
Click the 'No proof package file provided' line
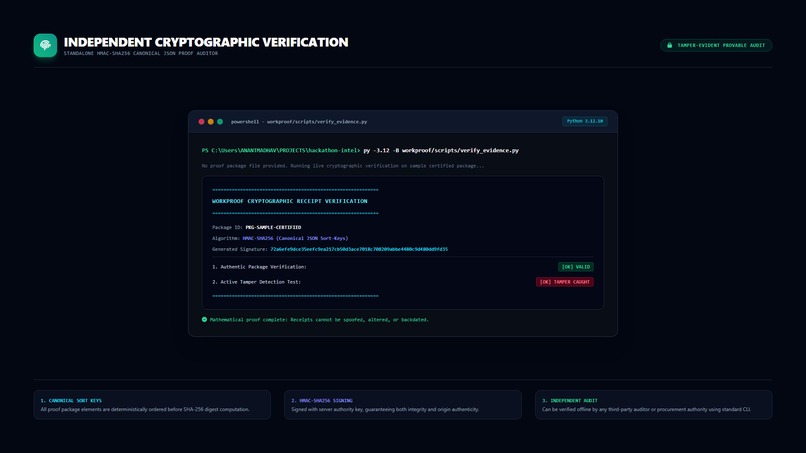pyautogui.click(x=343, y=166)
